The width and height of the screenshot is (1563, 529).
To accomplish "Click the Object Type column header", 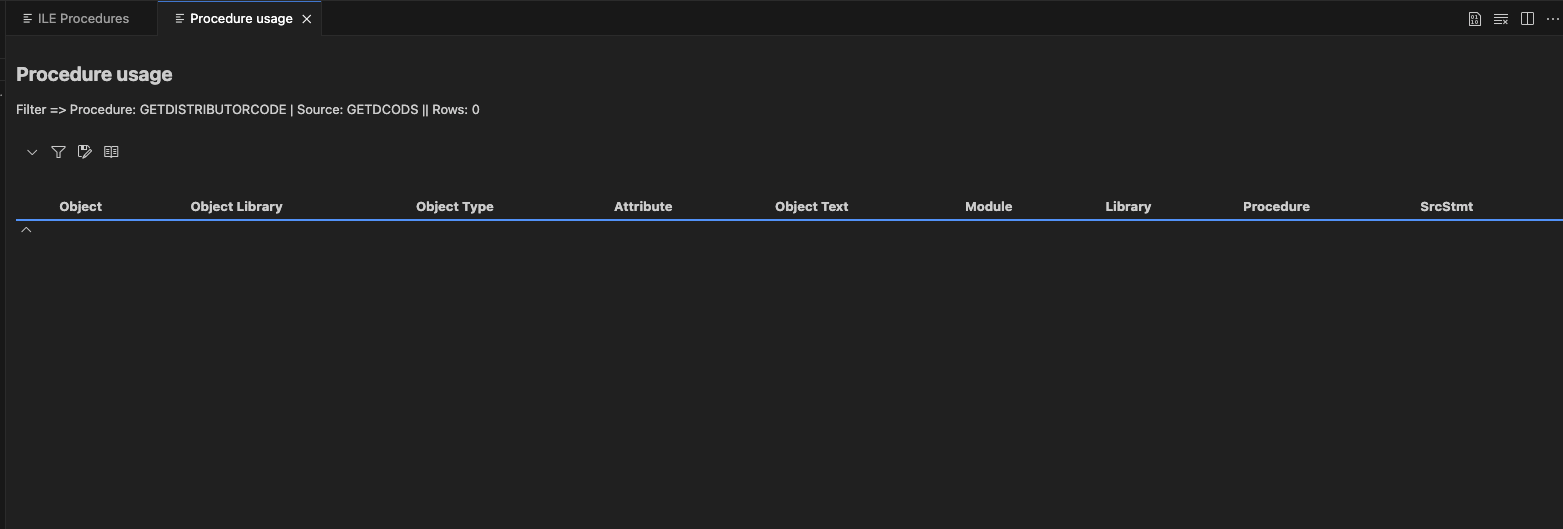I will pyautogui.click(x=454, y=207).
